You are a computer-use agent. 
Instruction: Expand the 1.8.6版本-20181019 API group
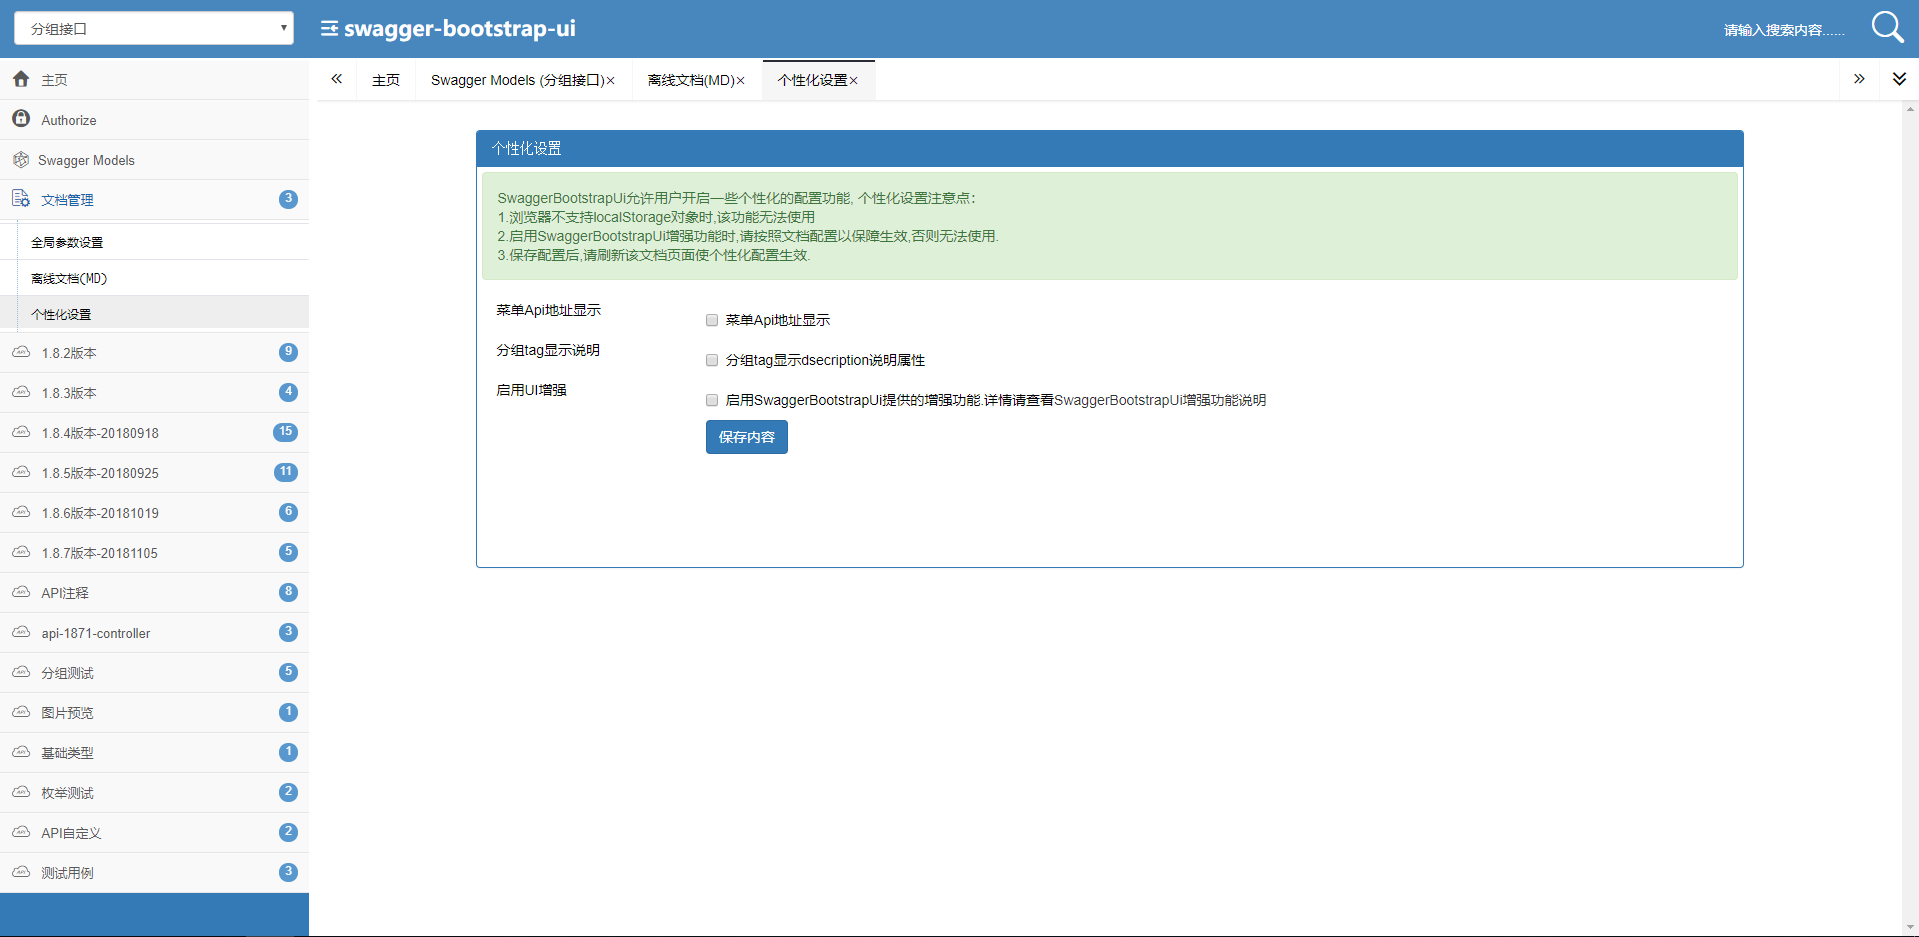tap(154, 512)
